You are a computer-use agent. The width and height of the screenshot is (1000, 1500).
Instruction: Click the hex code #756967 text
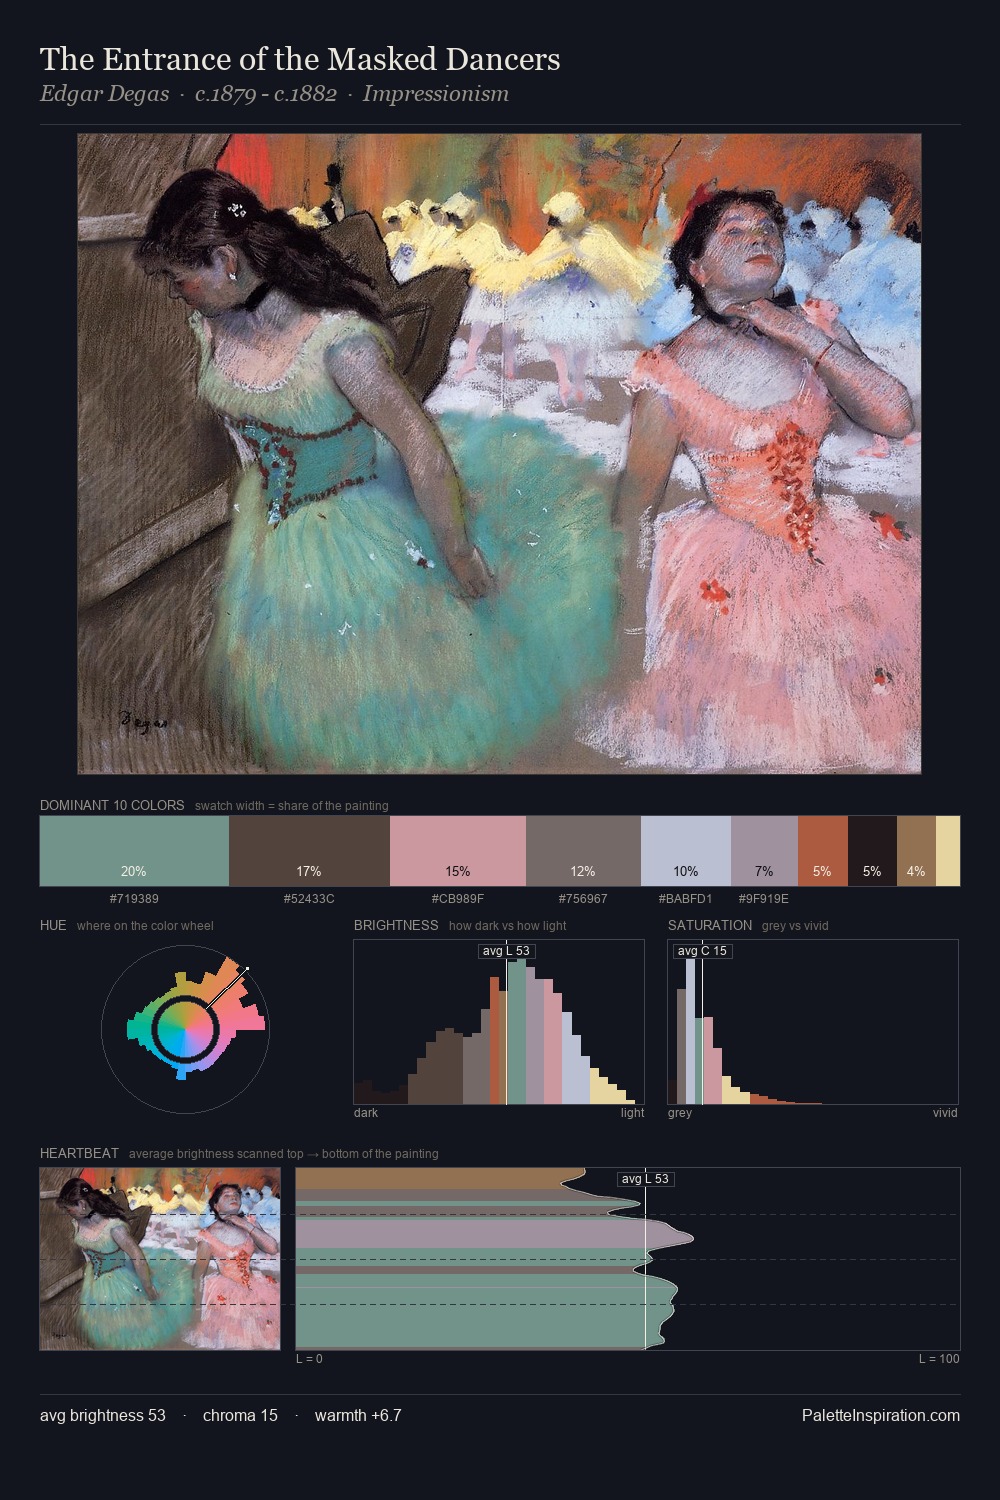coord(583,899)
